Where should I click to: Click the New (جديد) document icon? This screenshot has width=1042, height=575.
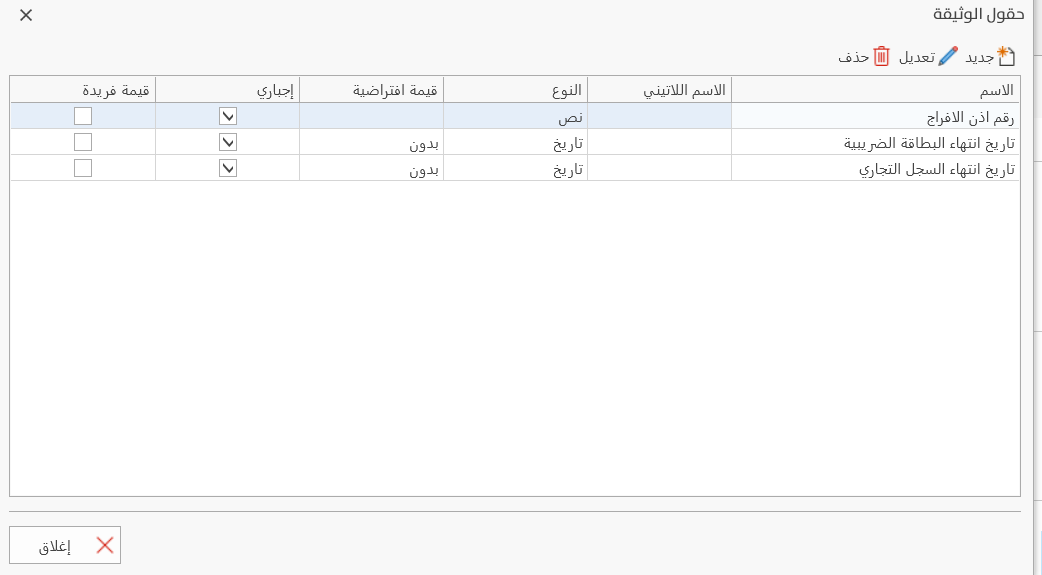(1006, 57)
